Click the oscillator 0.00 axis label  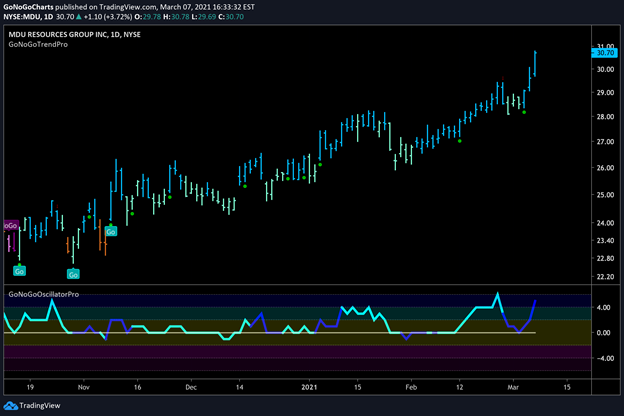coord(603,333)
